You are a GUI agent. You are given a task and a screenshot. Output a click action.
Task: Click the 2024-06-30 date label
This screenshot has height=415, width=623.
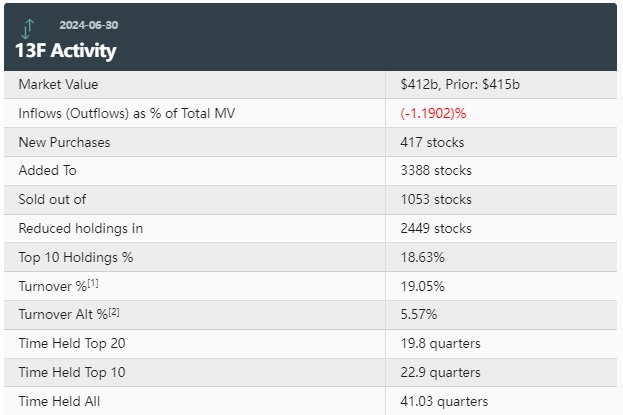tap(88, 25)
